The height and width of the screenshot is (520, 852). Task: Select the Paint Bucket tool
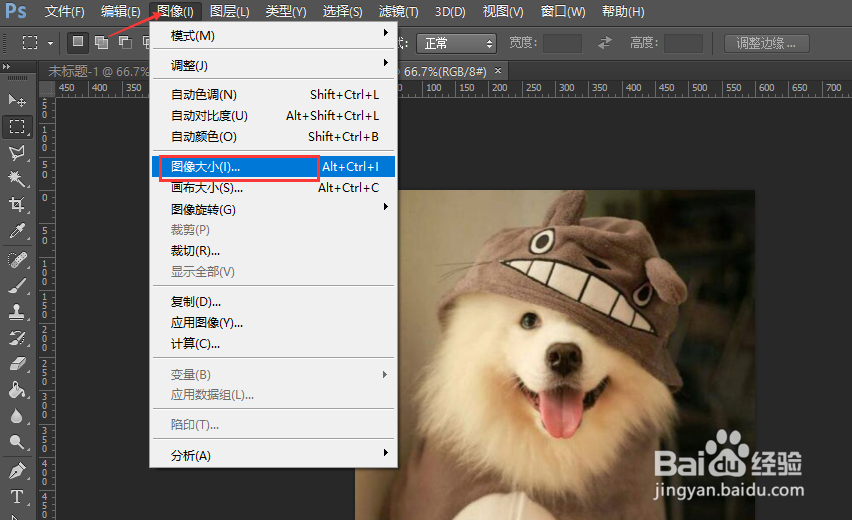coord(17,390)
